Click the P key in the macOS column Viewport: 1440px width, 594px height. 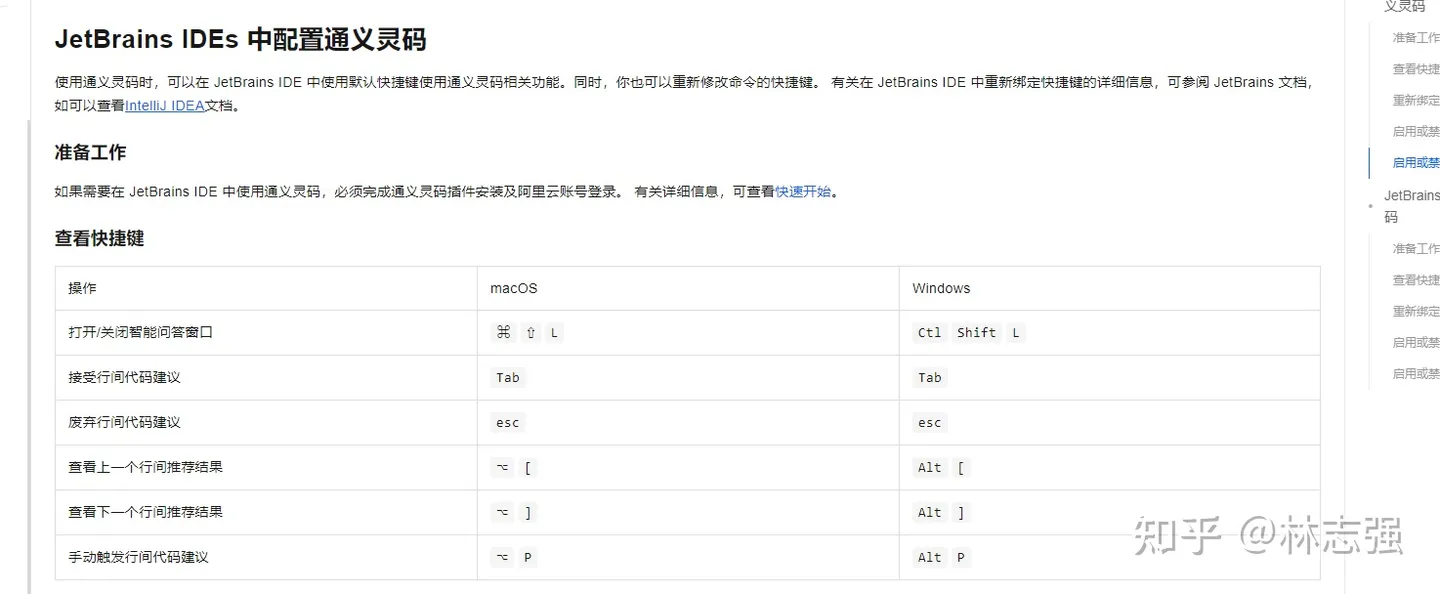click(x=528, y=558)
